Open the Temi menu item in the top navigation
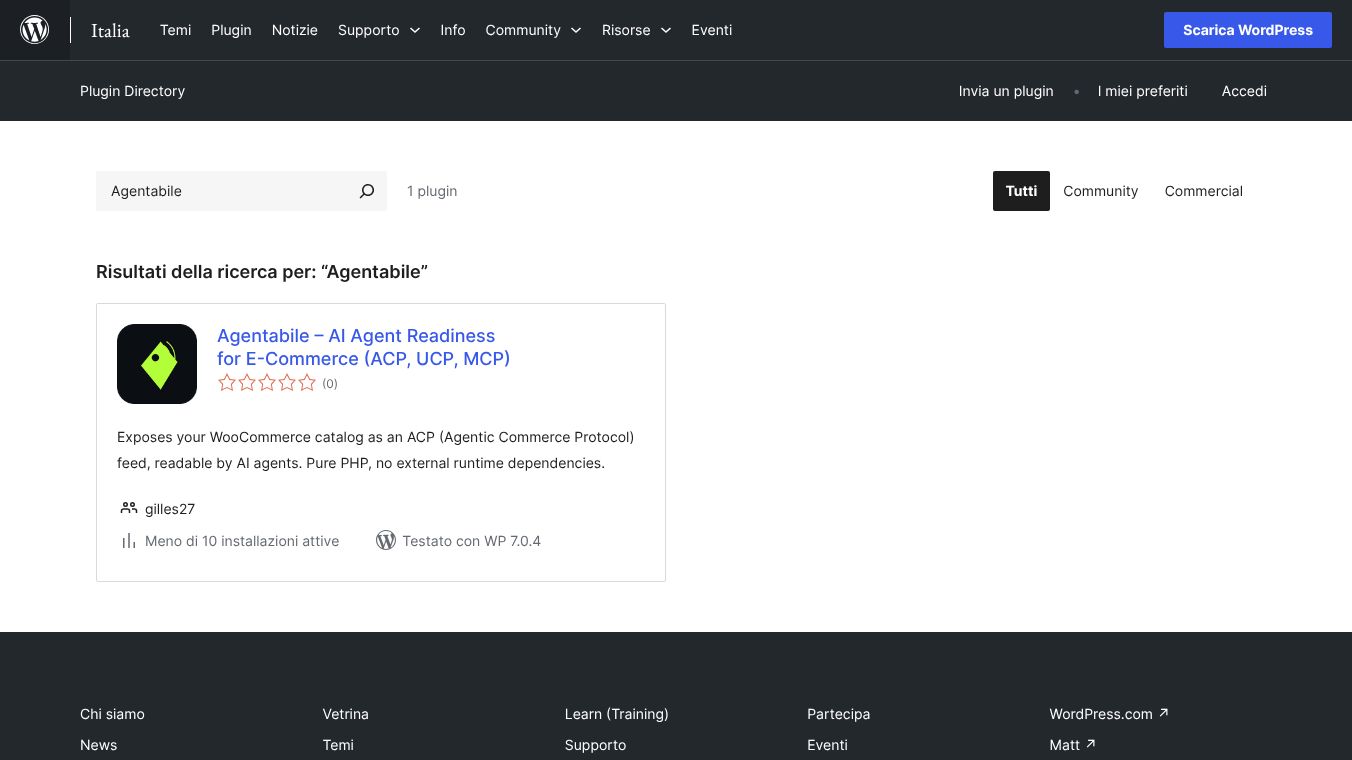 click(175, 30)
